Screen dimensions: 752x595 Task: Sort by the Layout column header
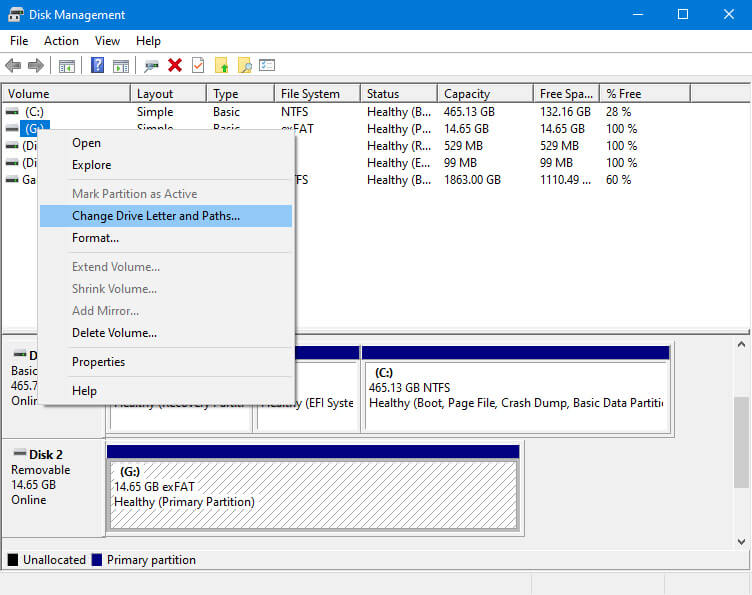point(168,93)
